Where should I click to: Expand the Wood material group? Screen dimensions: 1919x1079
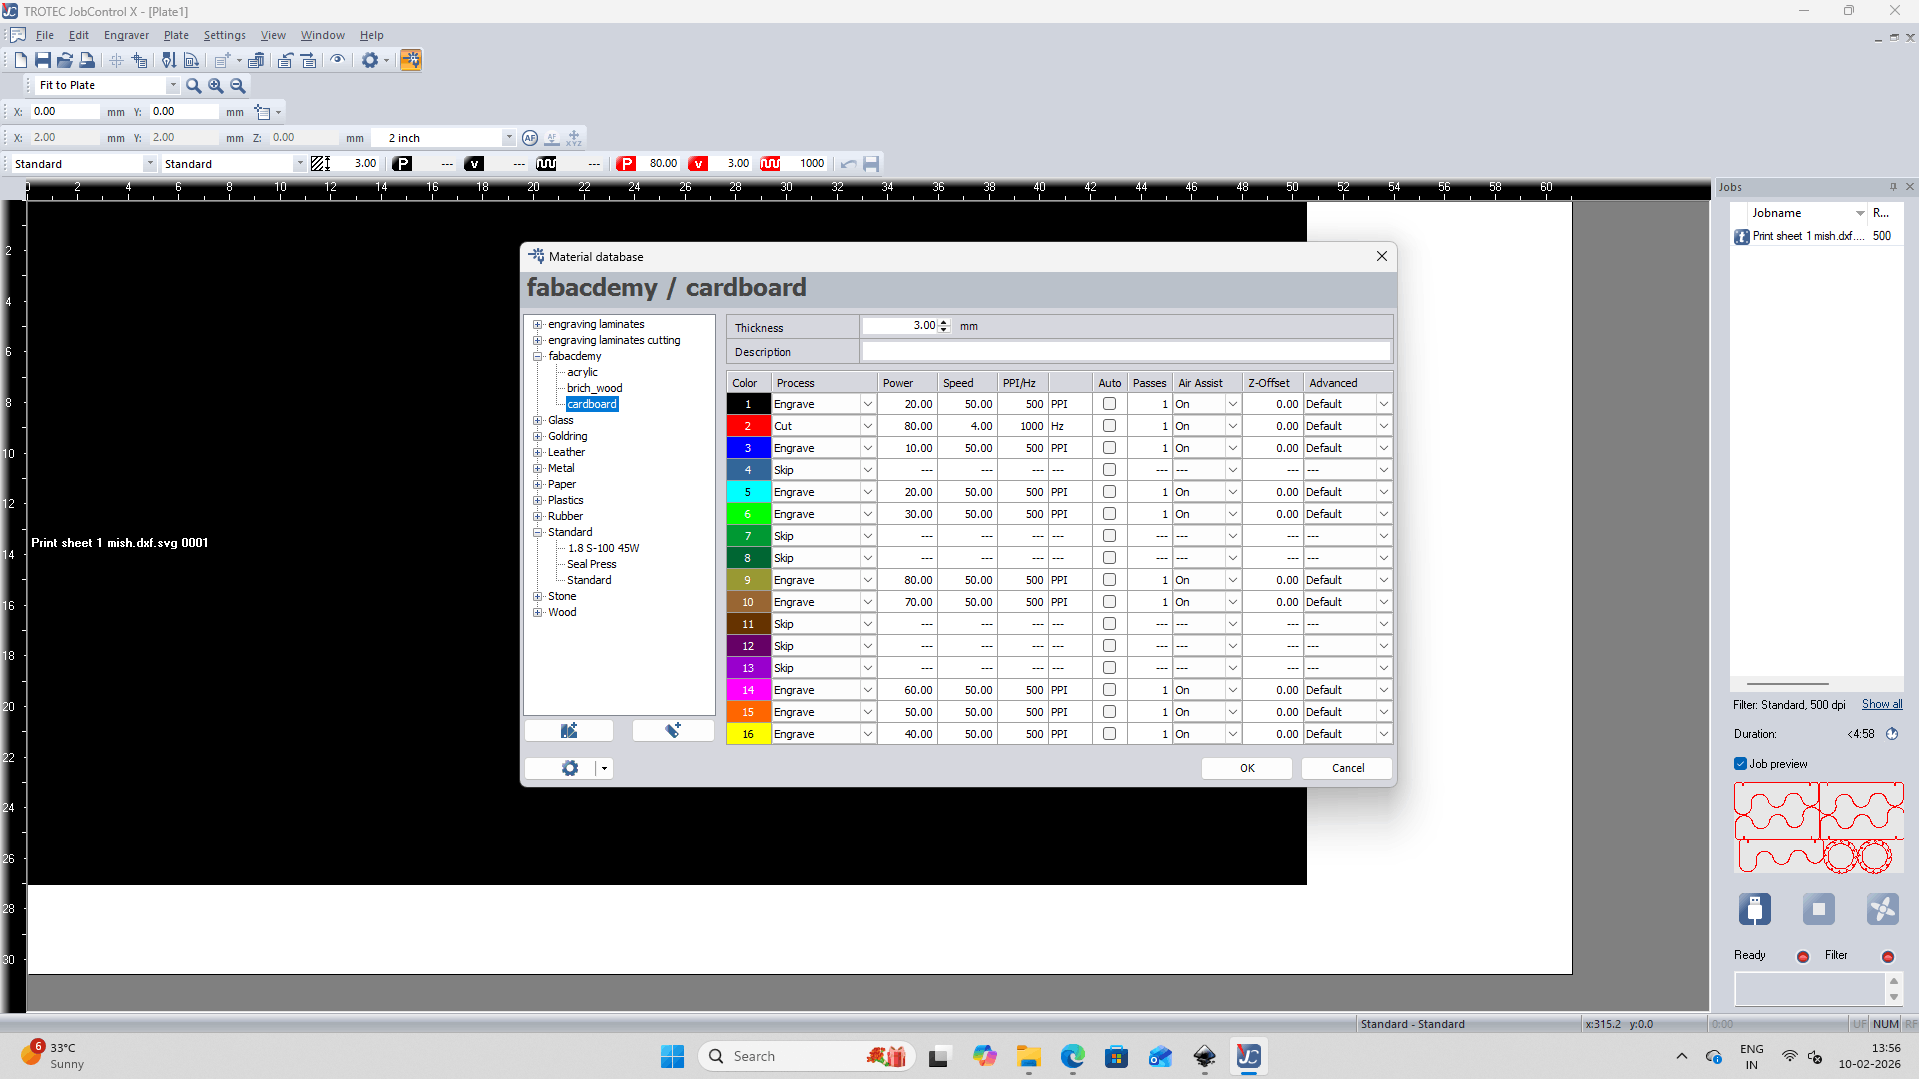click(x=538, y=613)
